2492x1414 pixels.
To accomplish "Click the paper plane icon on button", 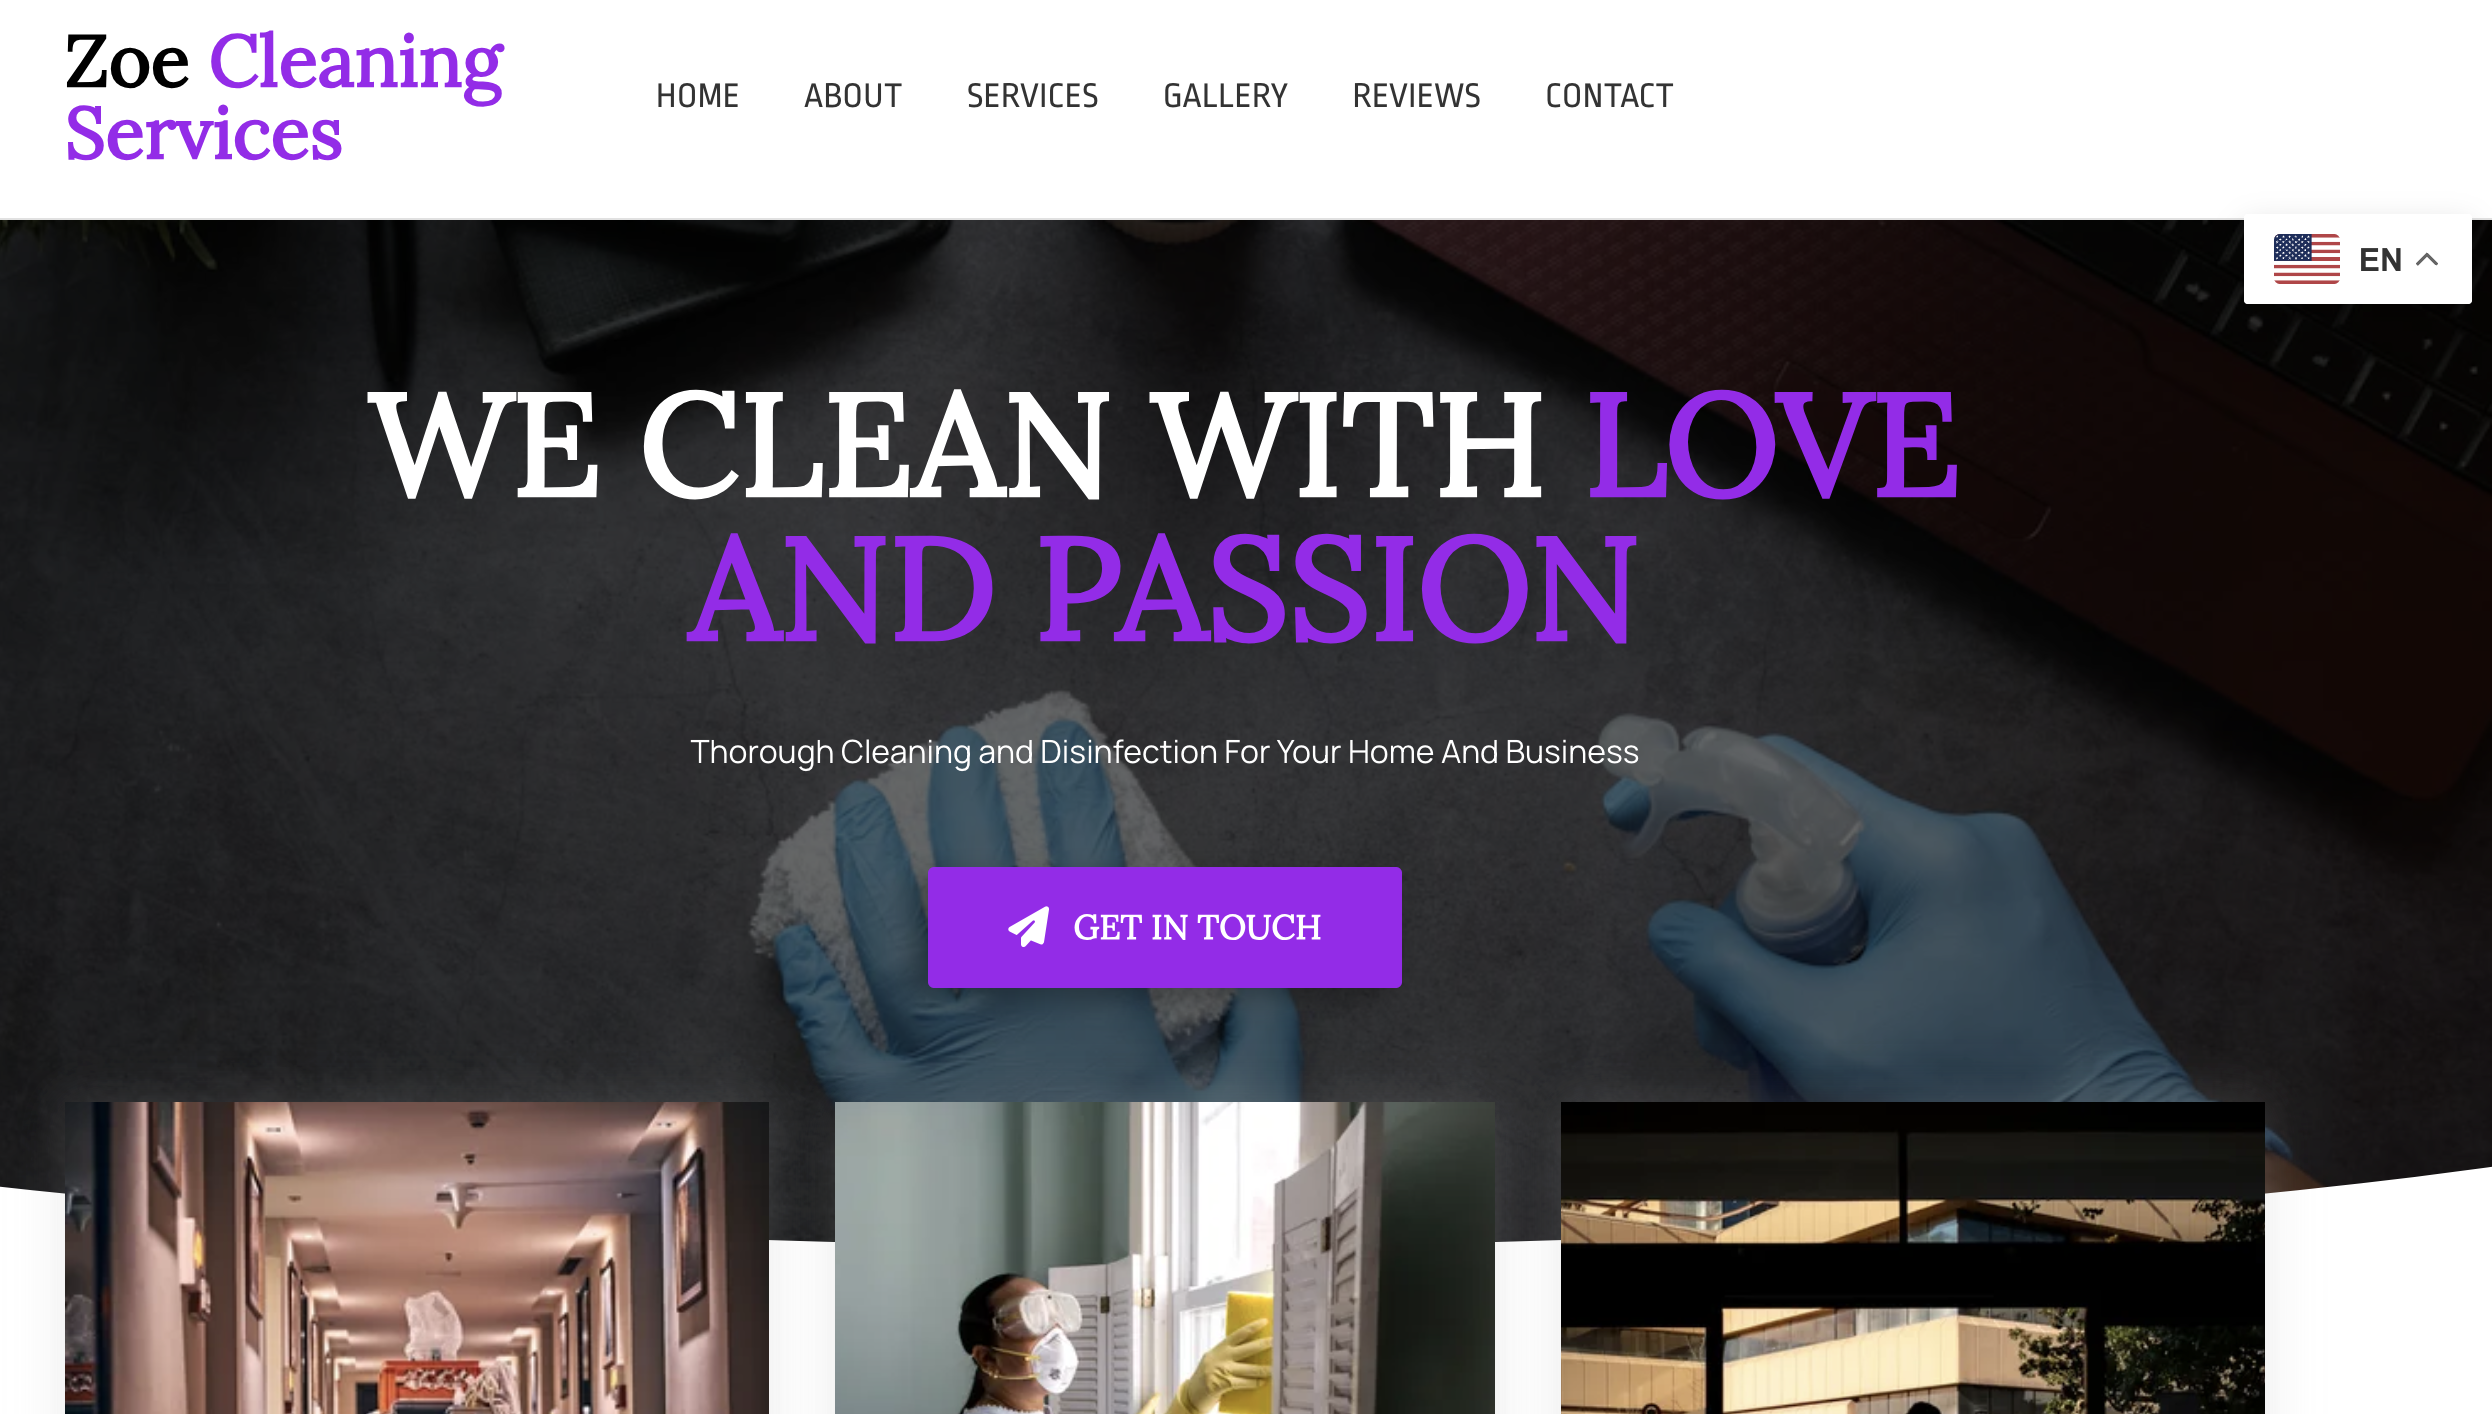I will [x=1028, y=927].
